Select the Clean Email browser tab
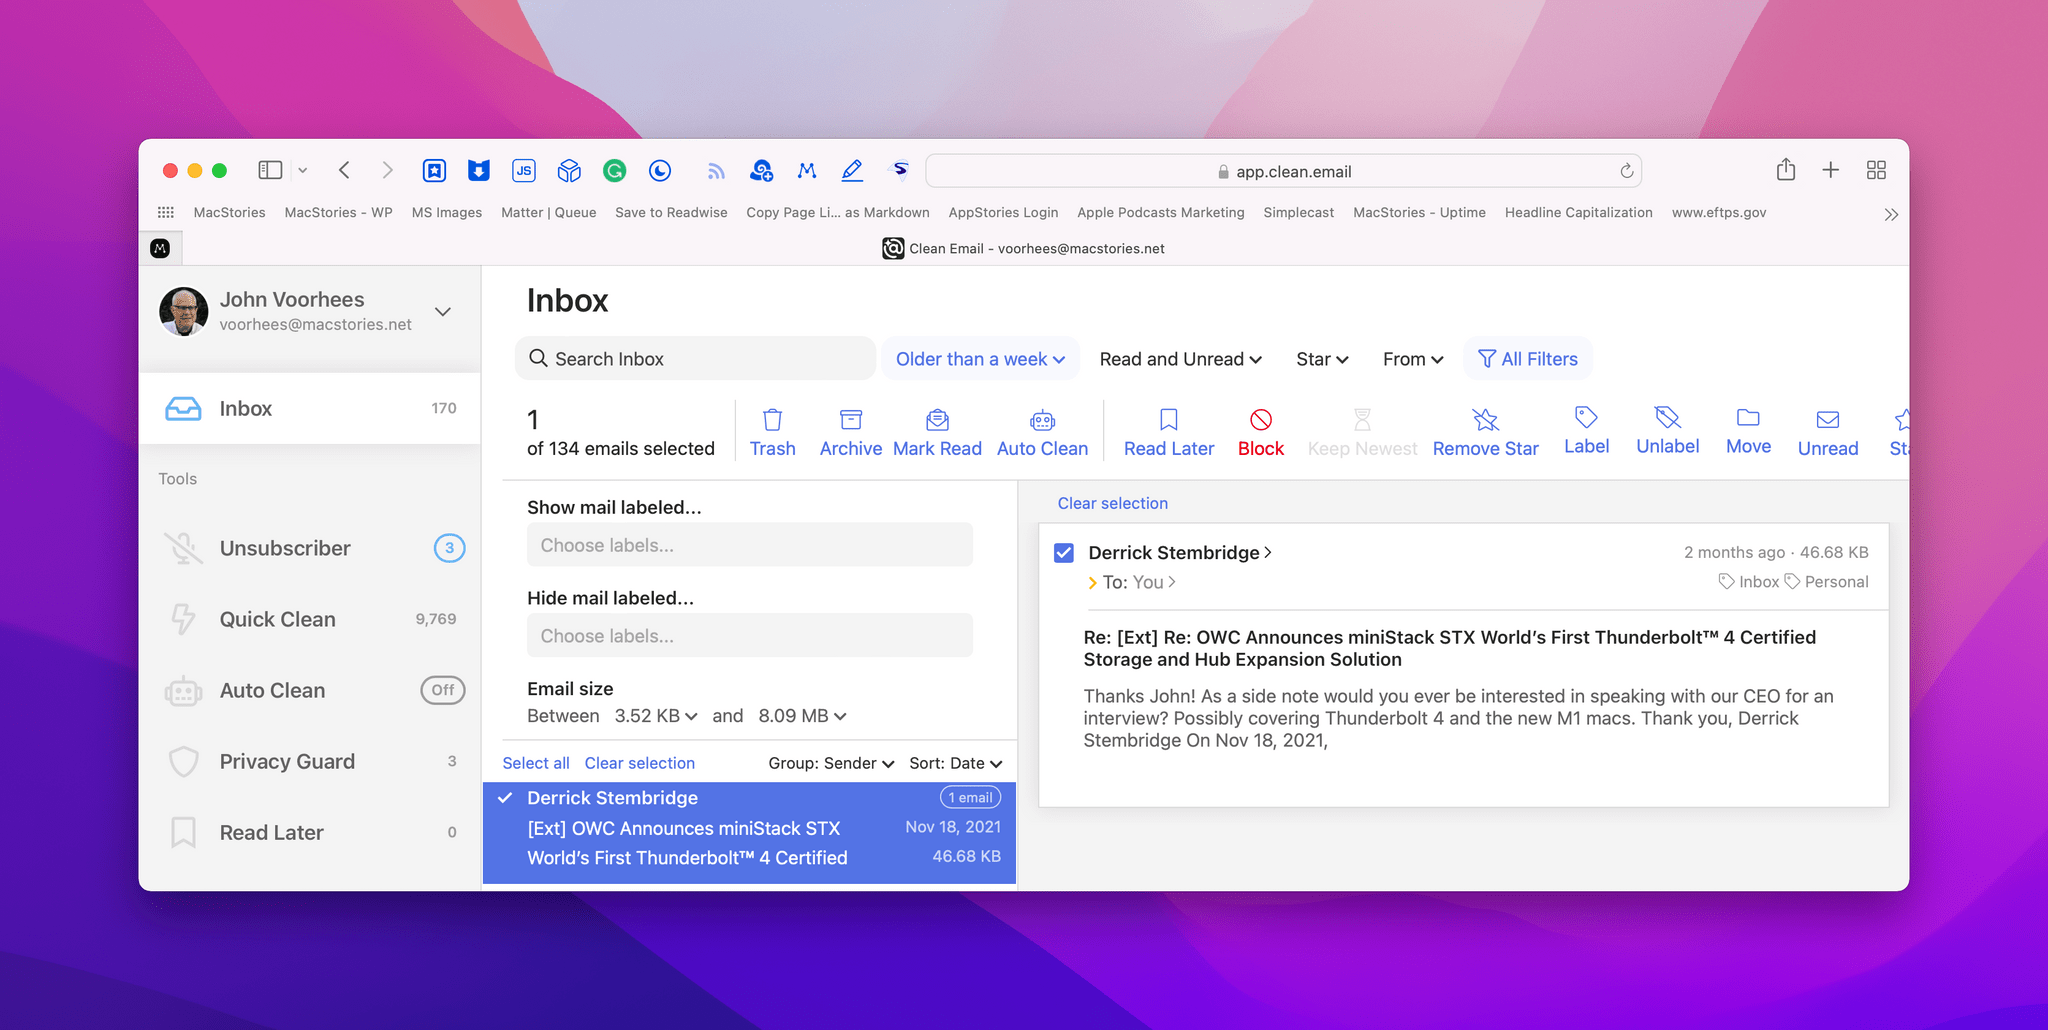 pos(1022,248)
